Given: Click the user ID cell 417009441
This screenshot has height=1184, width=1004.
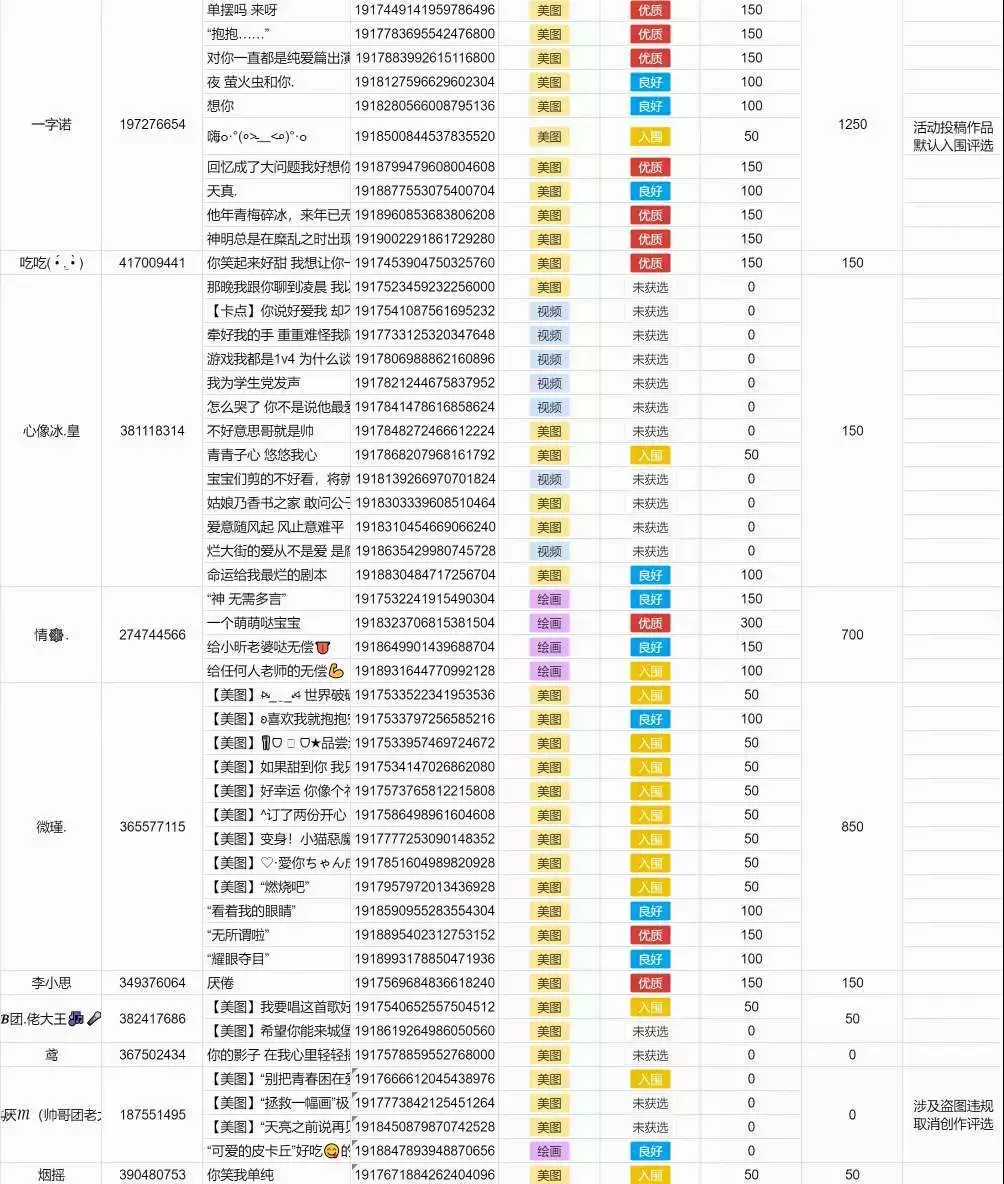Looking at the screenshot, I should (152, 263).
